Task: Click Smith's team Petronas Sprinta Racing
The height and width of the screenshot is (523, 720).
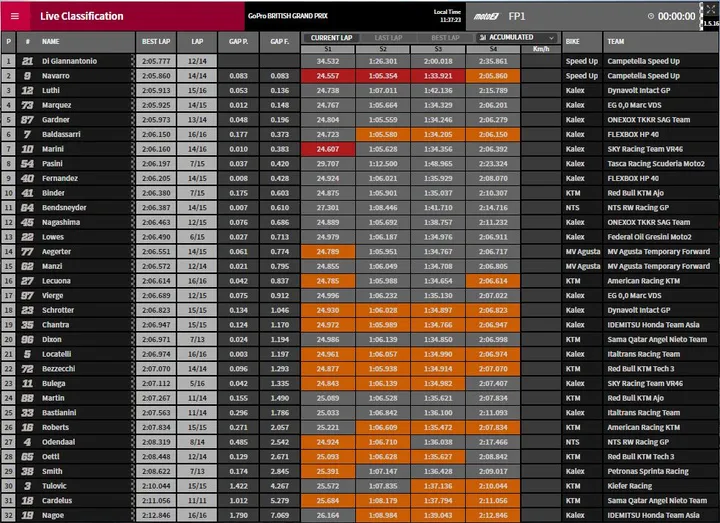Action: [x=648, y=471]
